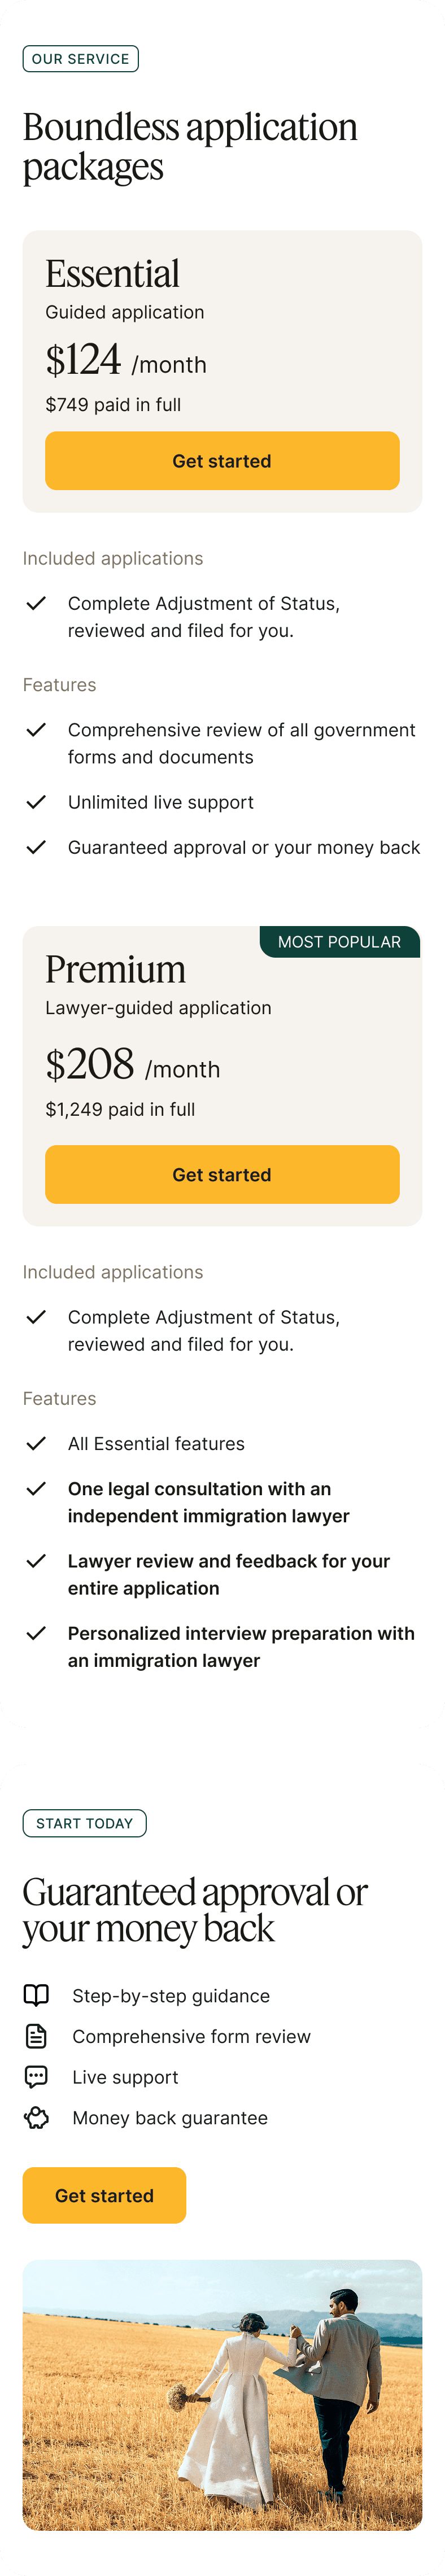Click Get started below Money back guarantee list
The width and height of the screenshot is (445, 2576).
(104, 2195)
